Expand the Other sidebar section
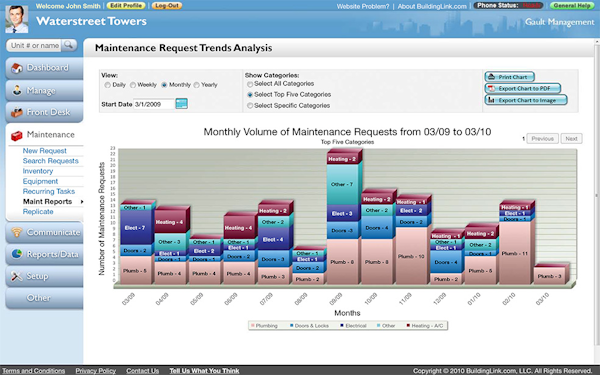This screenshot has height=375, width=600. pos(44,298)
